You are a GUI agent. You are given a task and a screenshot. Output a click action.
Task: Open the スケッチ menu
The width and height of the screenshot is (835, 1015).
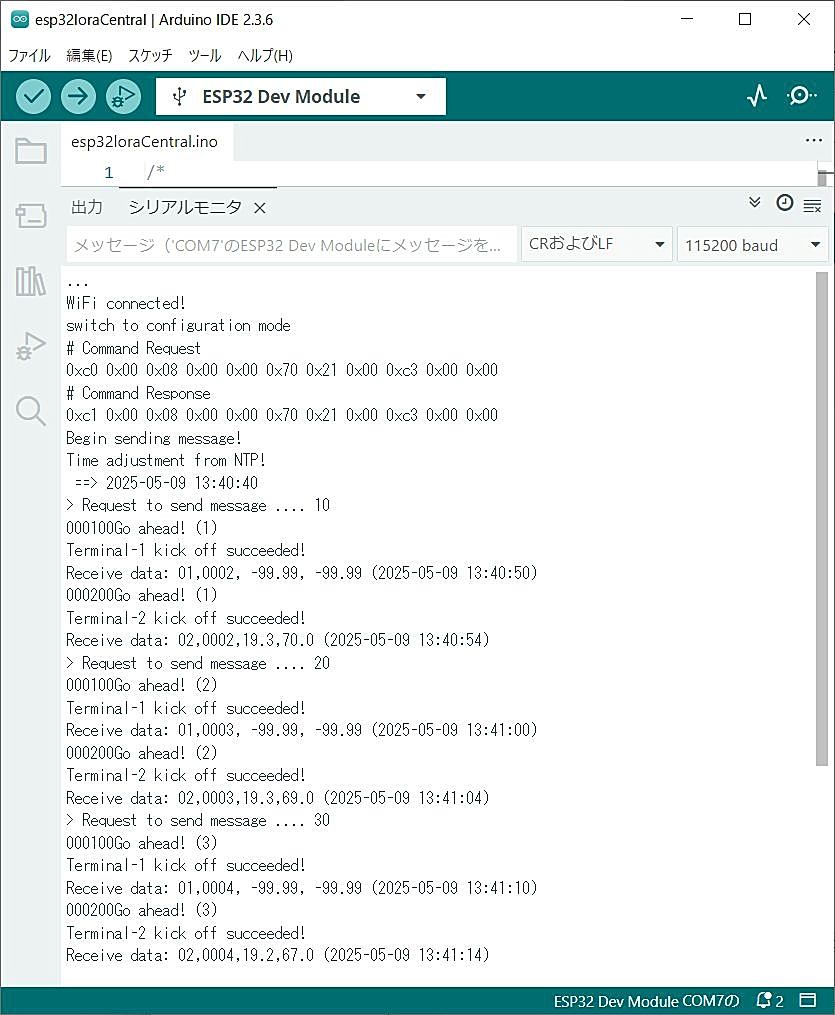pos(150,56)
